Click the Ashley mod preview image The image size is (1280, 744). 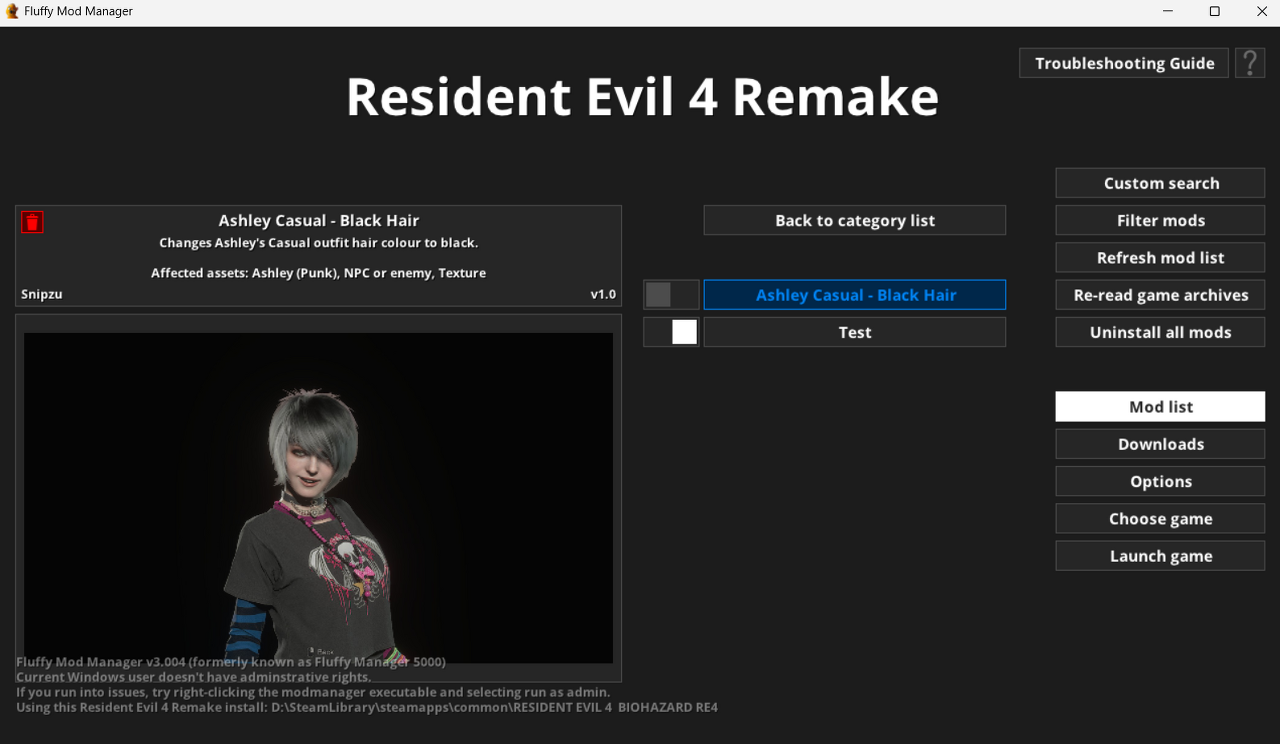click(318, 497)
